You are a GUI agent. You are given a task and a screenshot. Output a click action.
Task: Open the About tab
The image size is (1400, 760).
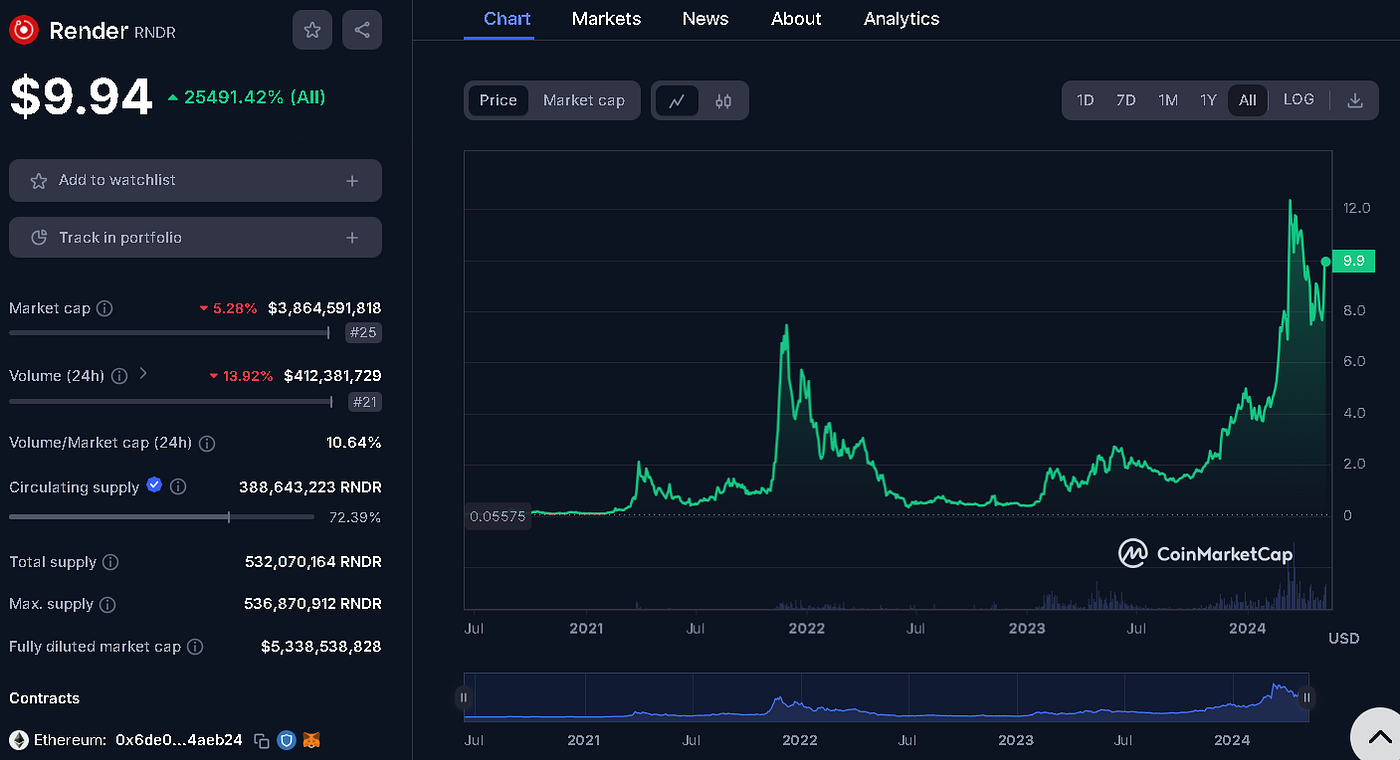click(796, 19)
